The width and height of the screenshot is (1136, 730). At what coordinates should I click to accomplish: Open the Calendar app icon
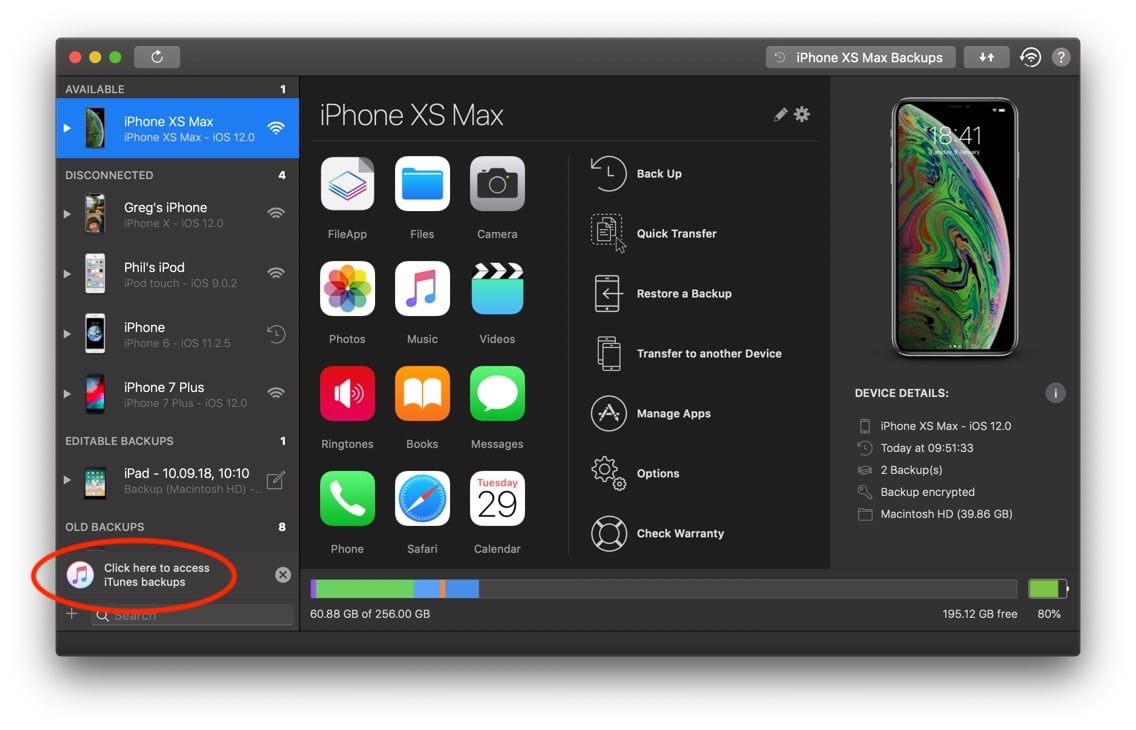(x=497, y=499)
